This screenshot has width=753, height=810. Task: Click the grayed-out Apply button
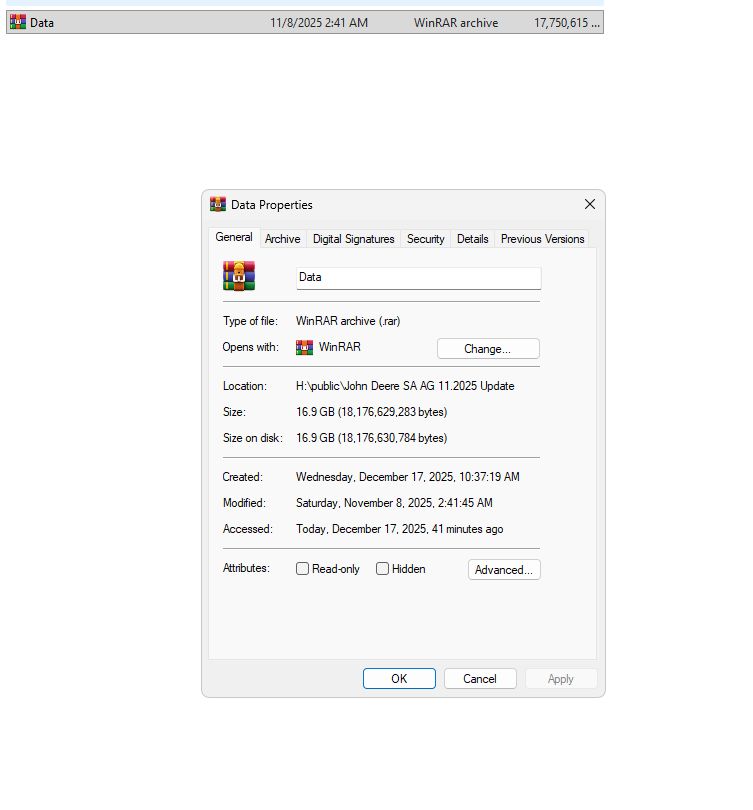coord(561,678)
